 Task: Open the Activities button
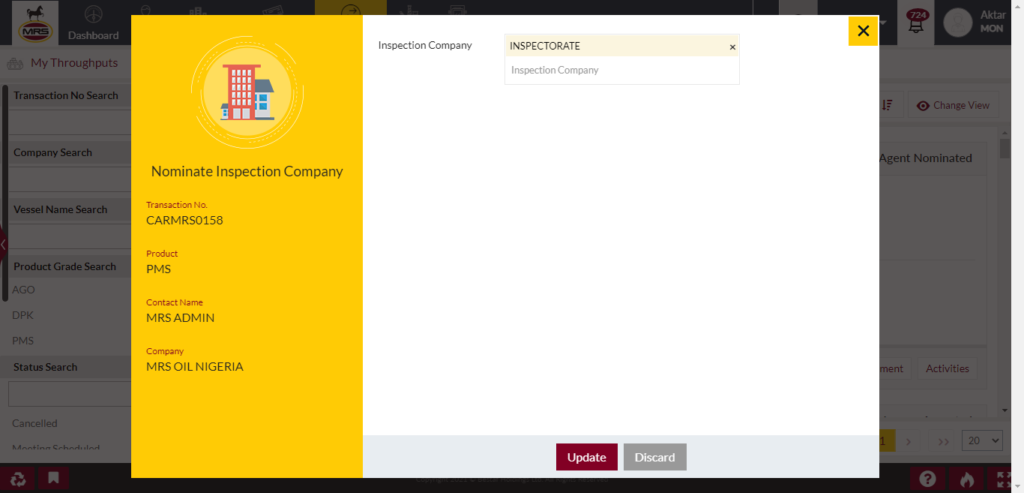[948, 368]
